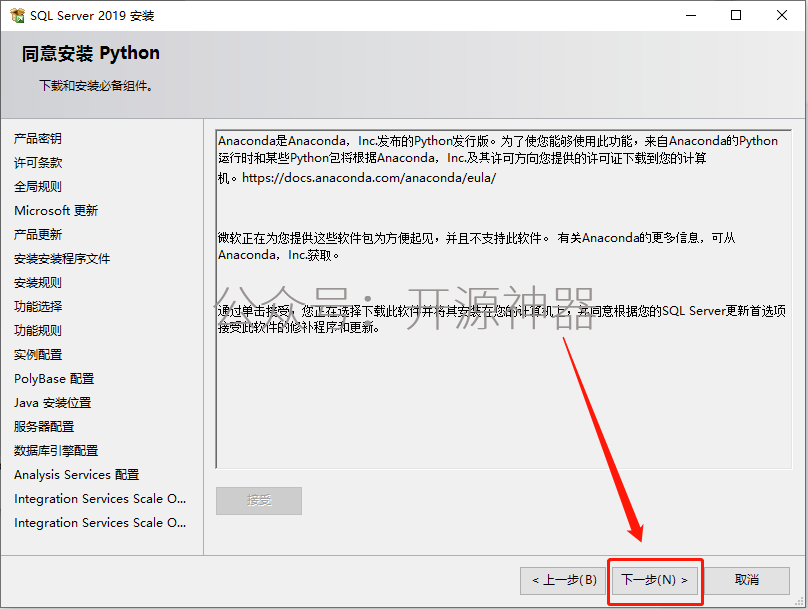
Task: Select the 全局规则 step
Action: pyautogui.click(x=38, y=187)
